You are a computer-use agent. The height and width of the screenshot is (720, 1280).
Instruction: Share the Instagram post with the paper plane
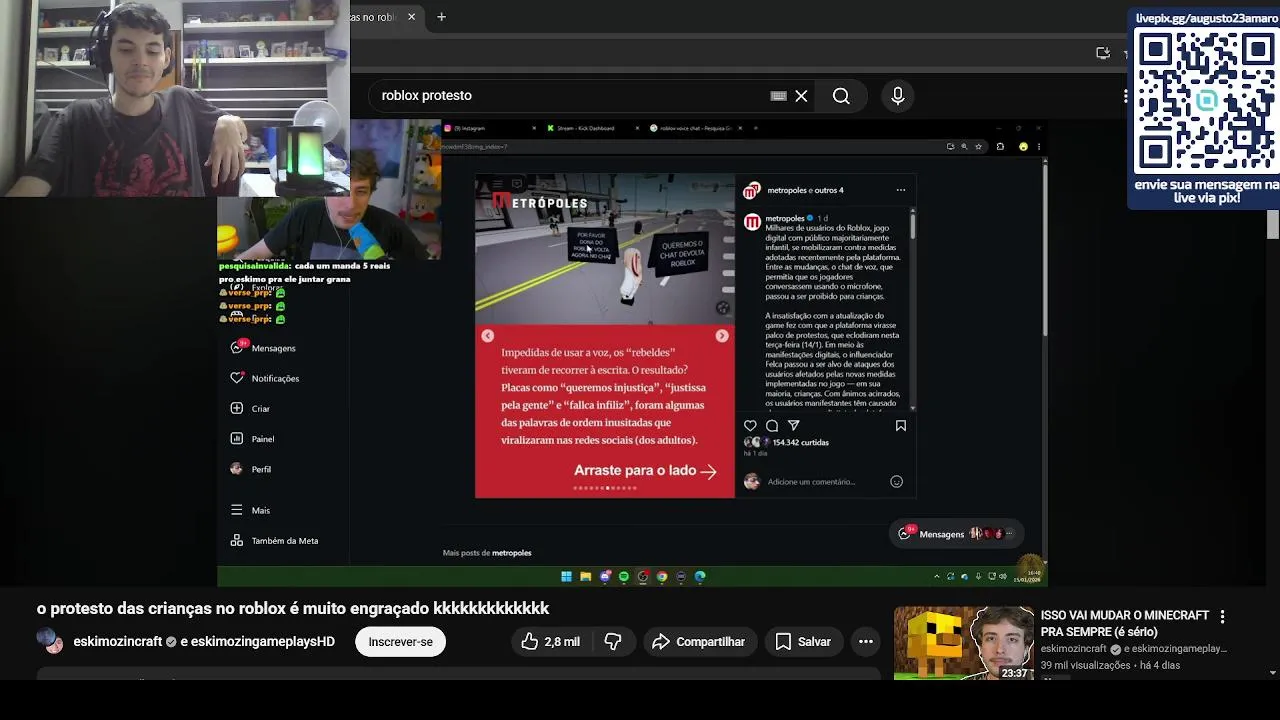click(794, 426)
